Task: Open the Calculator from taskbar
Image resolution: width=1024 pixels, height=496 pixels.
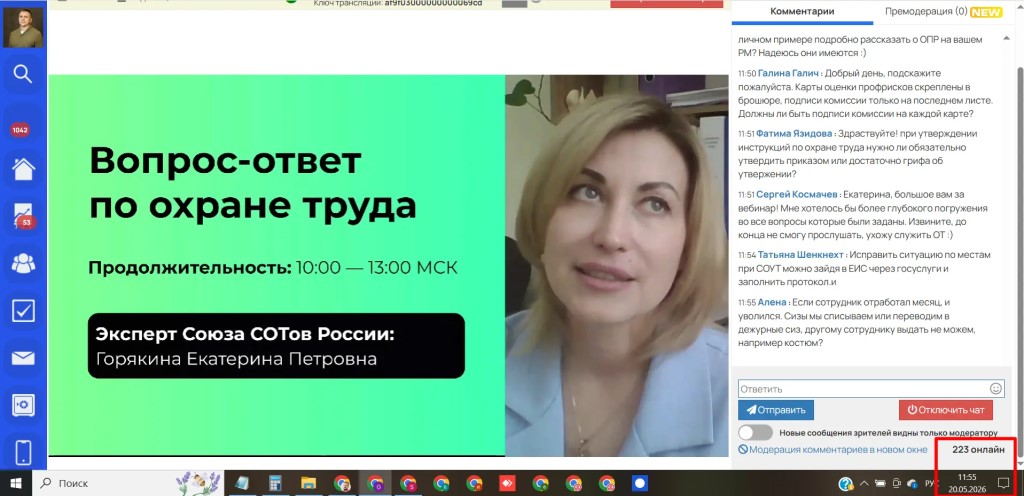Action: pos(275,484)
